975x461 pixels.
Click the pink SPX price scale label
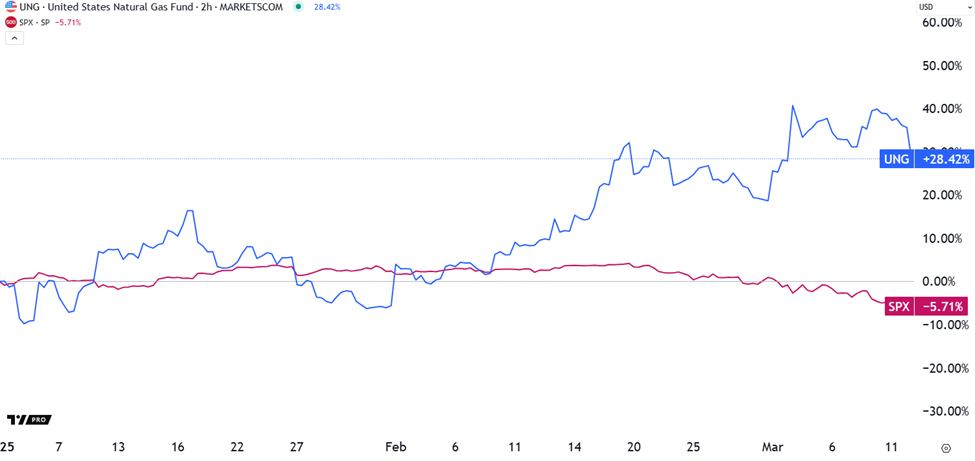pyautogui.click(x=898, y=307)
